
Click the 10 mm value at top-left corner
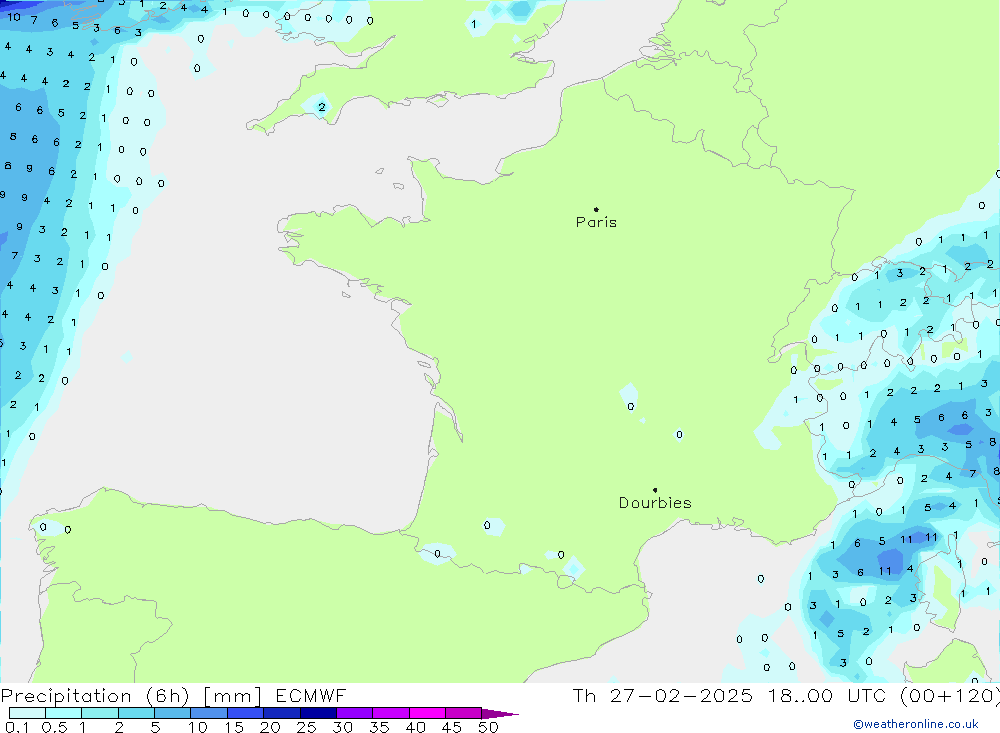click(14, 17)
